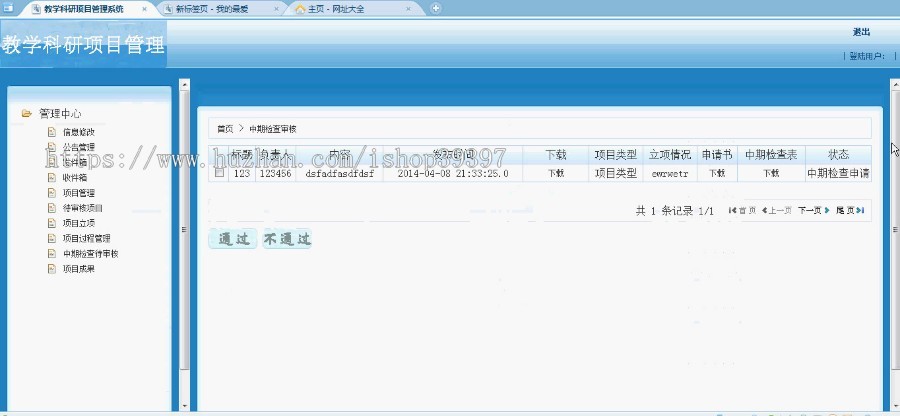The image size is (900, 416).
Task: Click the 教学科研项目管理 header title
Action: tap(83, 45)
